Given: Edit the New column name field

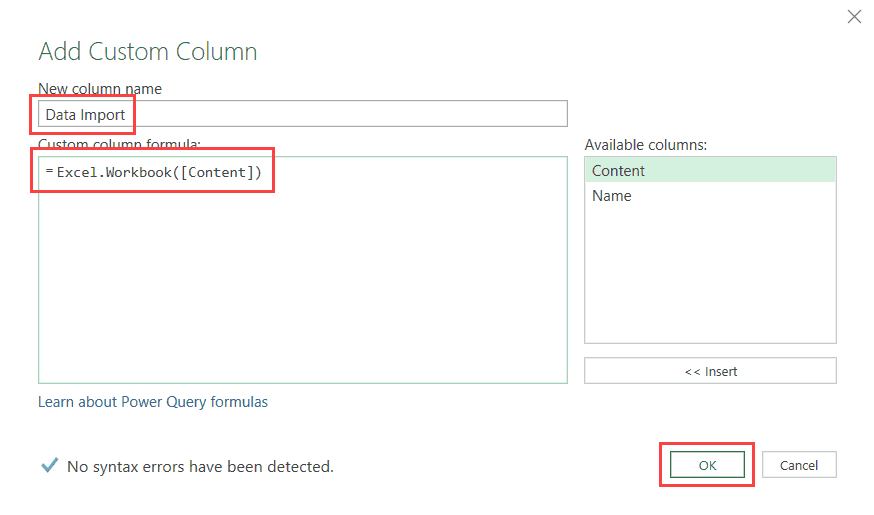Looking at the screenshot, I should click(x=303, y=114).
